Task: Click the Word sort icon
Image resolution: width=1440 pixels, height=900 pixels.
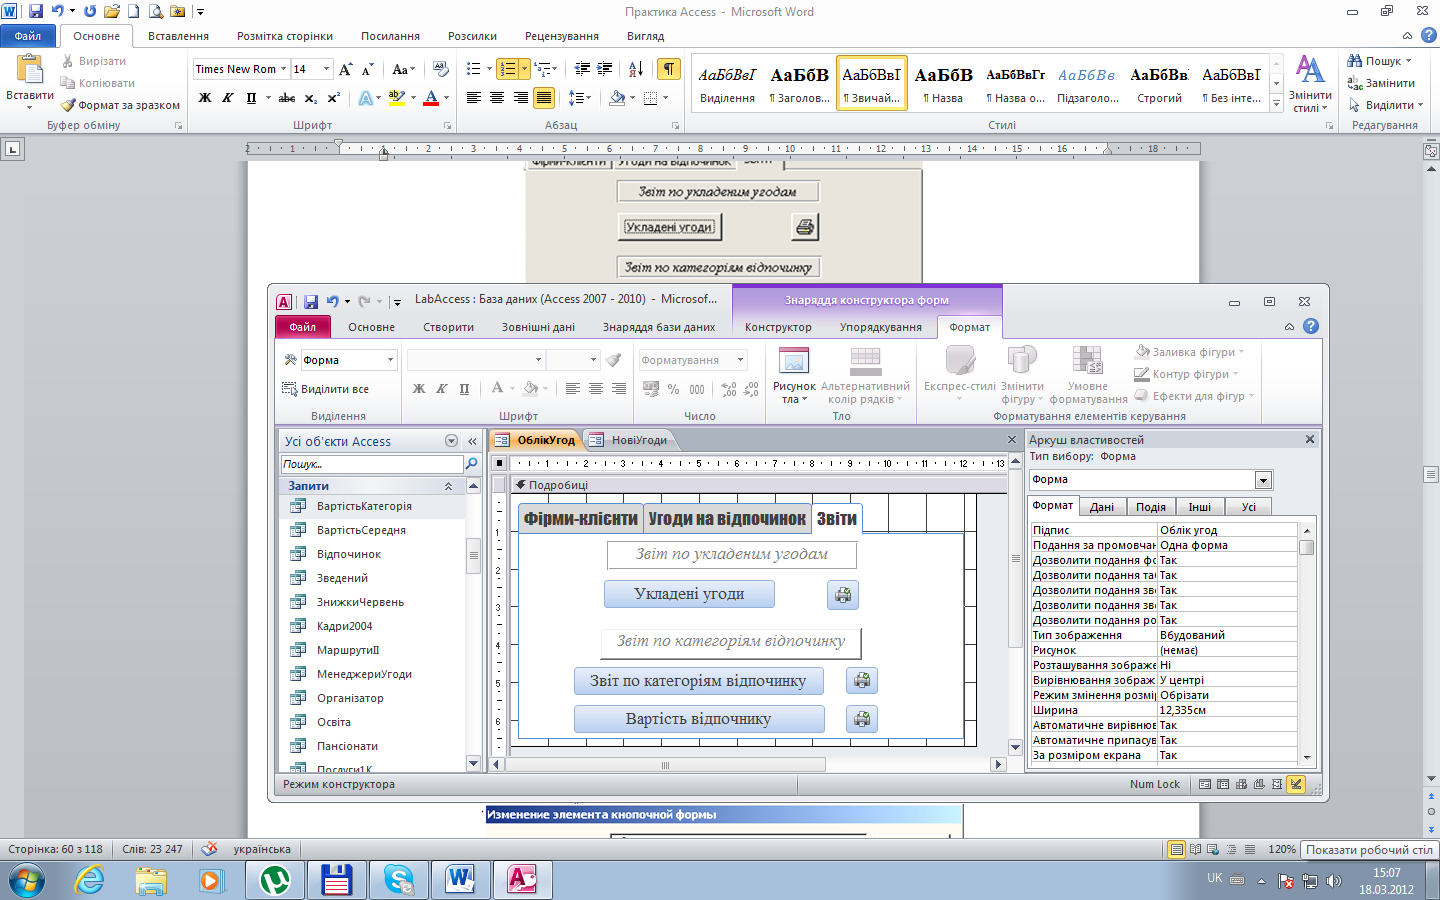Action: 636,69
